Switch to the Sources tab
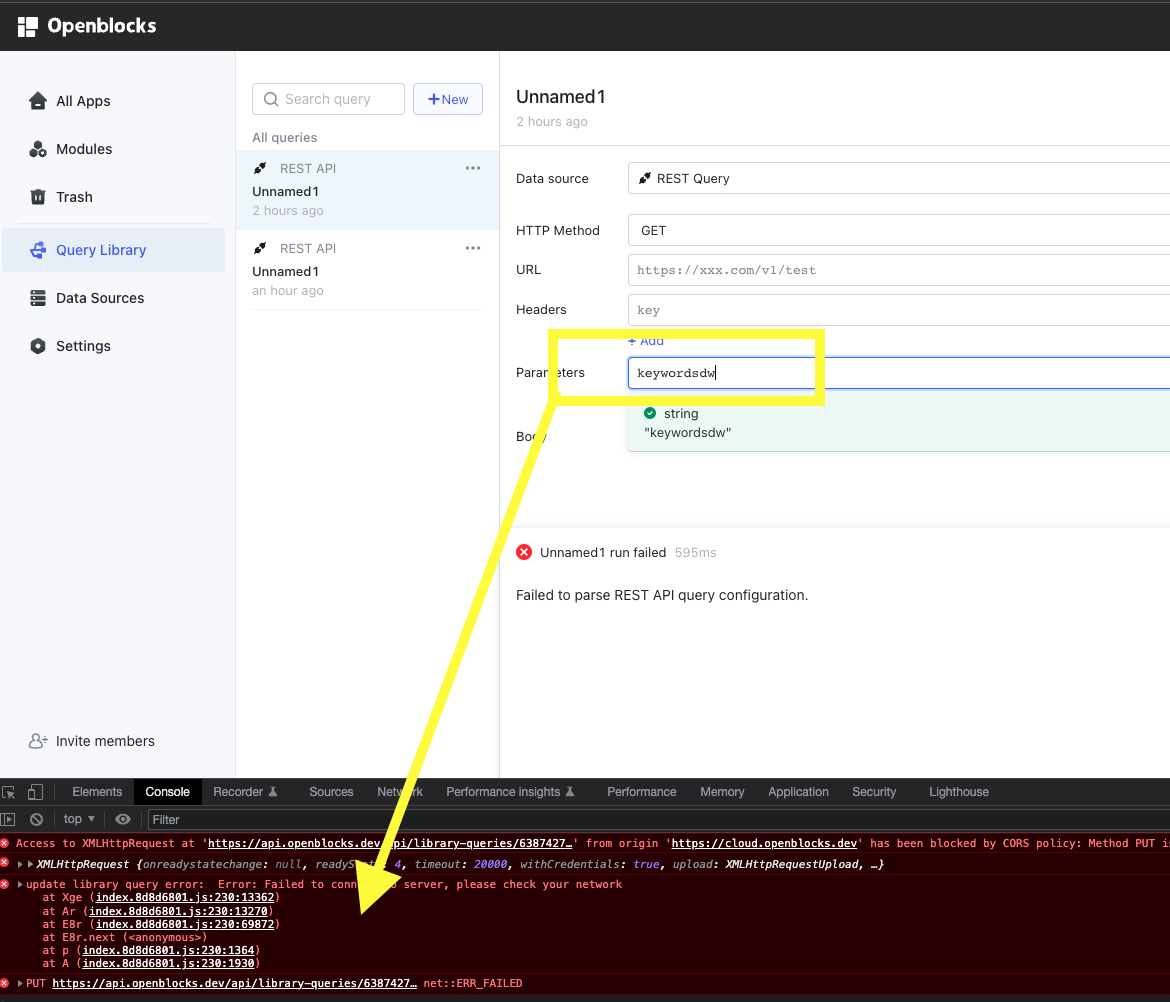 (x=331, y=791)
